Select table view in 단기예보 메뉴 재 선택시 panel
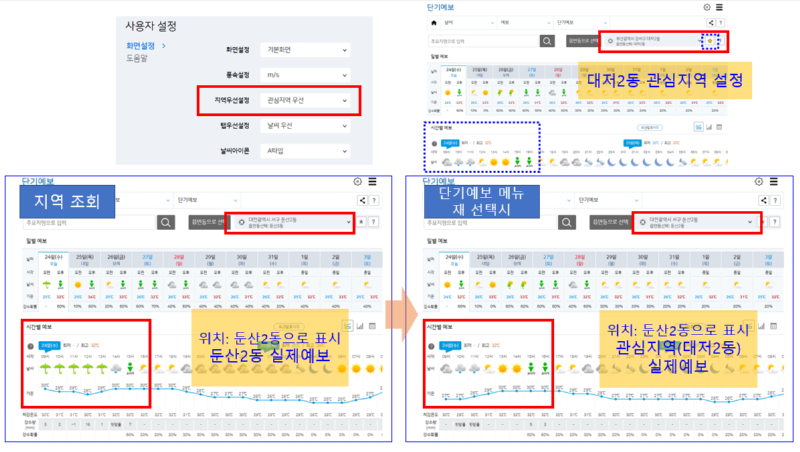The height and width of the screenshot is (452, 800). pyautogui.click(x=774, y=326)
